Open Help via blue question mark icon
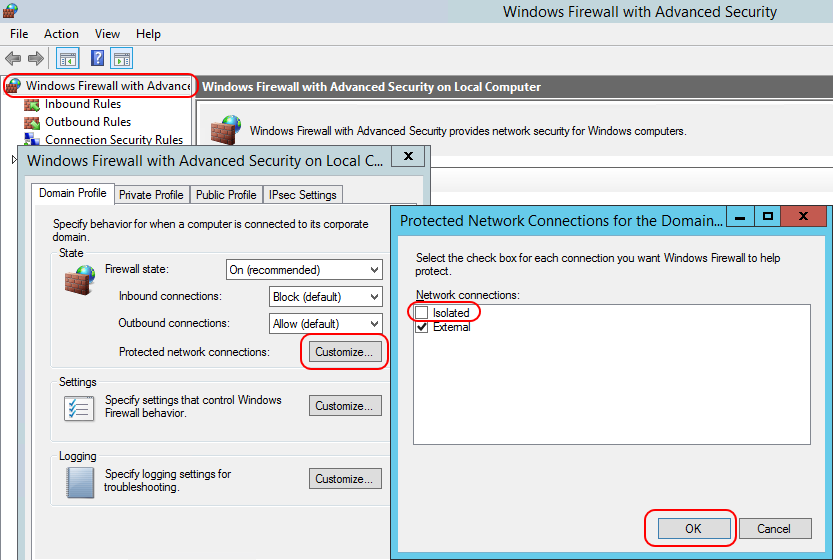The height and width of the screenshot is (560, 833). click(97, 58)
